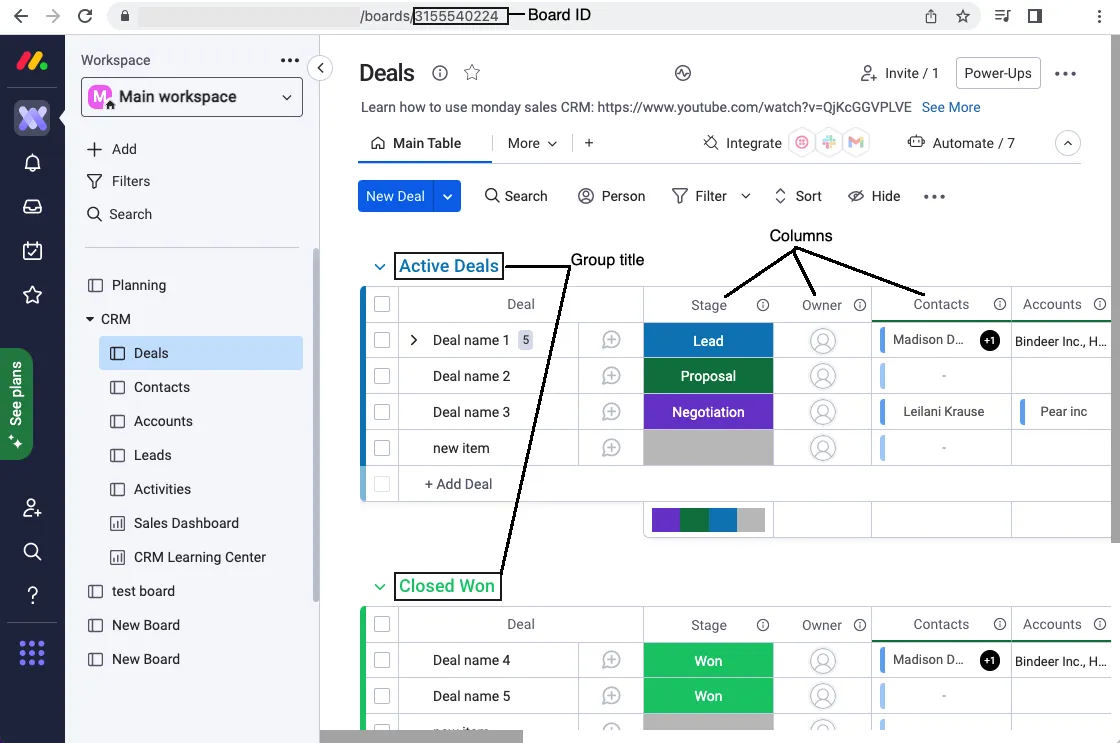Screen dimensions: 1120x743
Task: Reload the browser page
Action: (x=85, y=16)
